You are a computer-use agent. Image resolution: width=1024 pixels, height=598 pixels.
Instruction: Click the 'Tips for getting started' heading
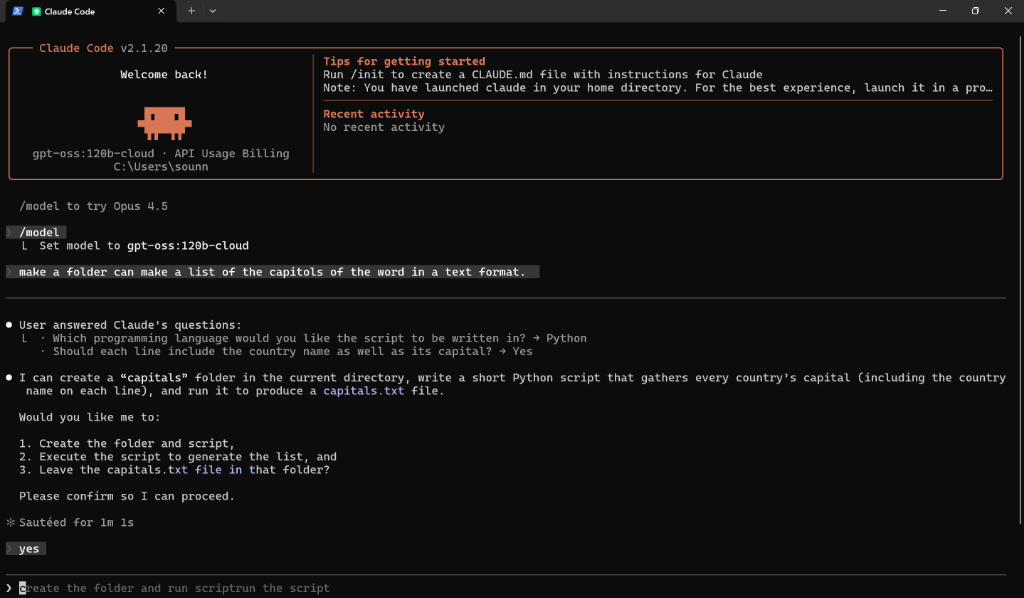pos(404,61)
